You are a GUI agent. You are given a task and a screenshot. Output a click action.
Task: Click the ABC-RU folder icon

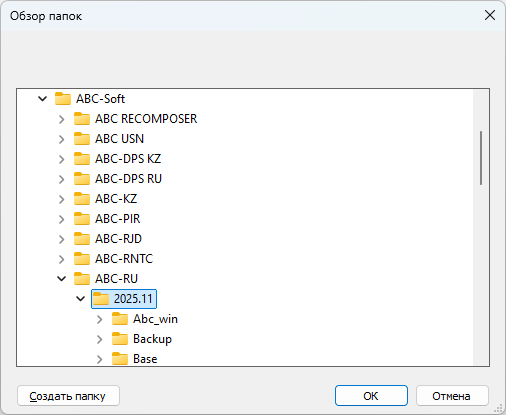(82, 279)
